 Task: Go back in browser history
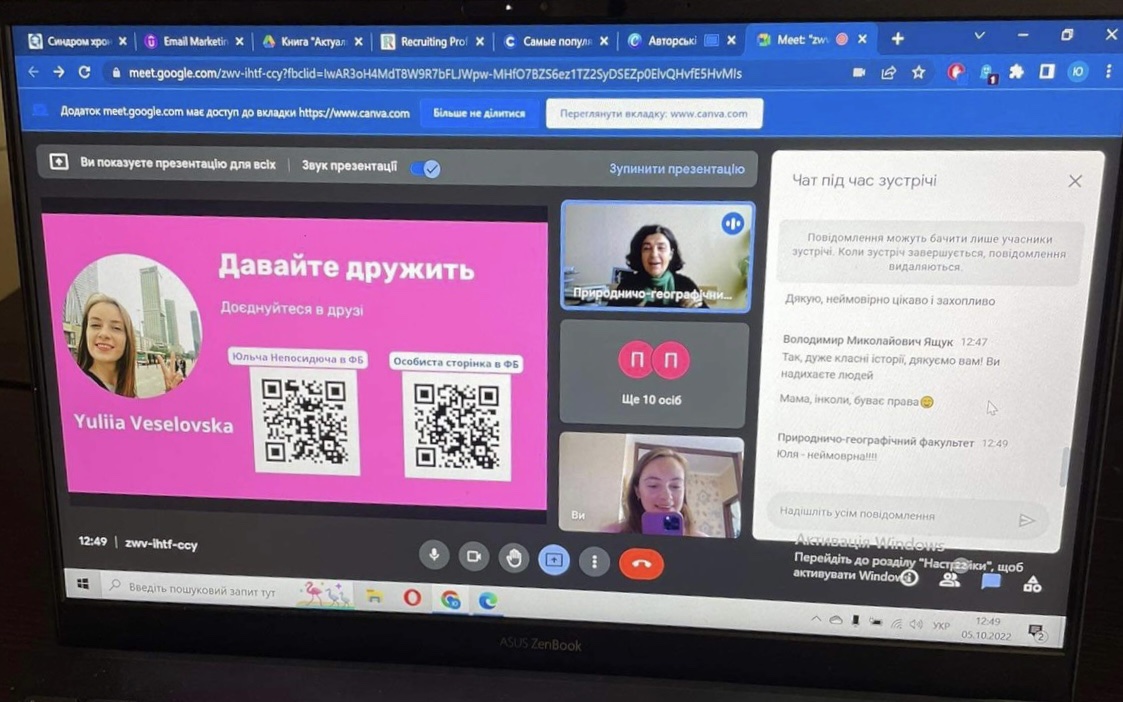pyautogui.click(x=32, y=72)
